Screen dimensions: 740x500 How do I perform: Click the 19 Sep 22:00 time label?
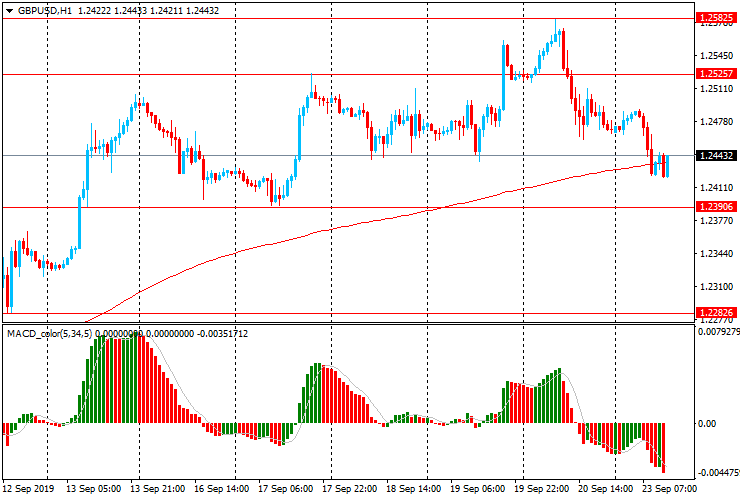point(541,489)
